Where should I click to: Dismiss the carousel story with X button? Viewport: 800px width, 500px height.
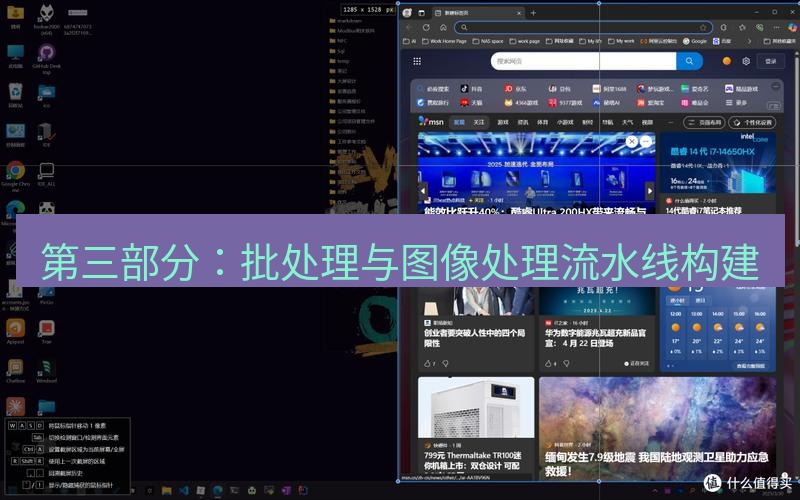coord(632,141)
